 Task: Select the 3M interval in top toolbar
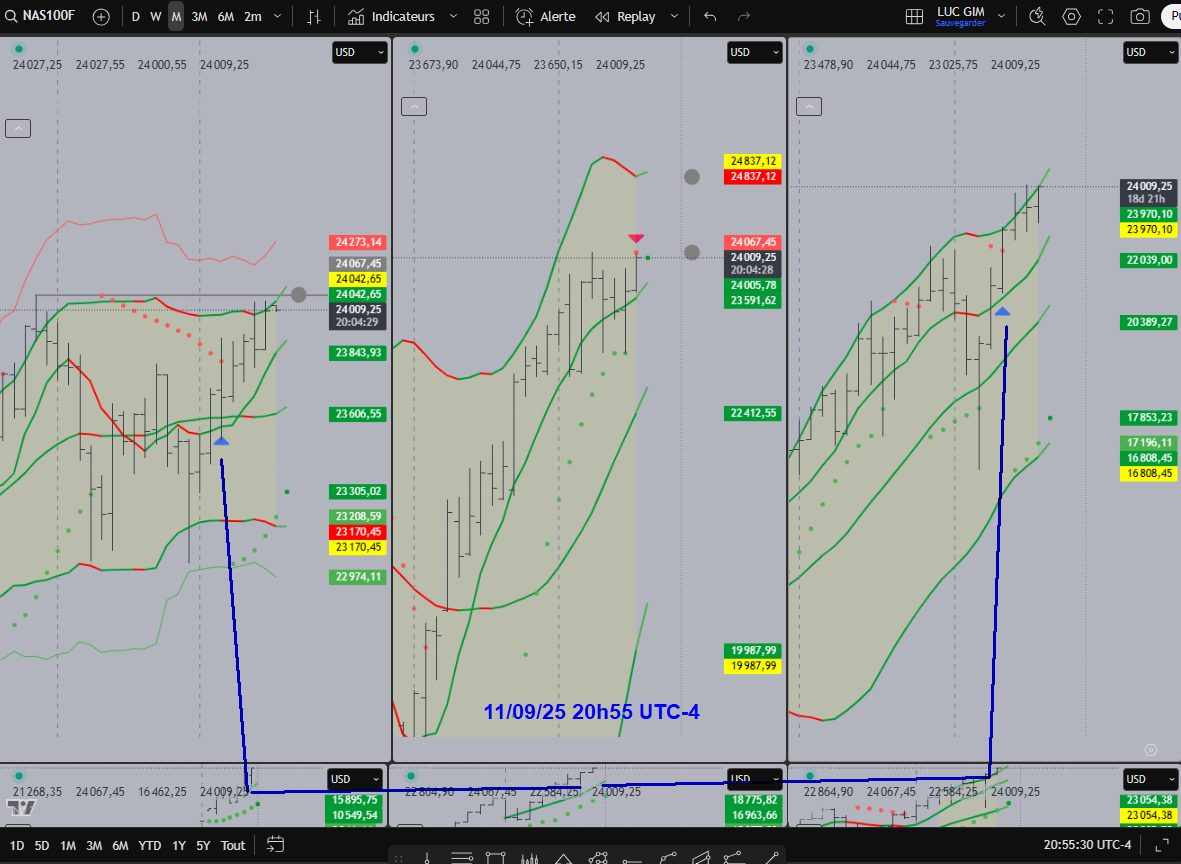[x=200, y=17]
